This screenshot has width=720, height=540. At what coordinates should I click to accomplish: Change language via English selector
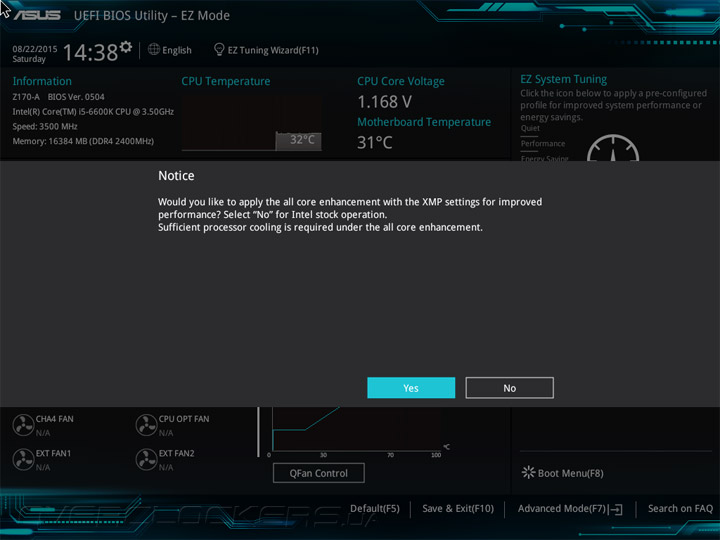pyautogui.click(x=177, y=50)
